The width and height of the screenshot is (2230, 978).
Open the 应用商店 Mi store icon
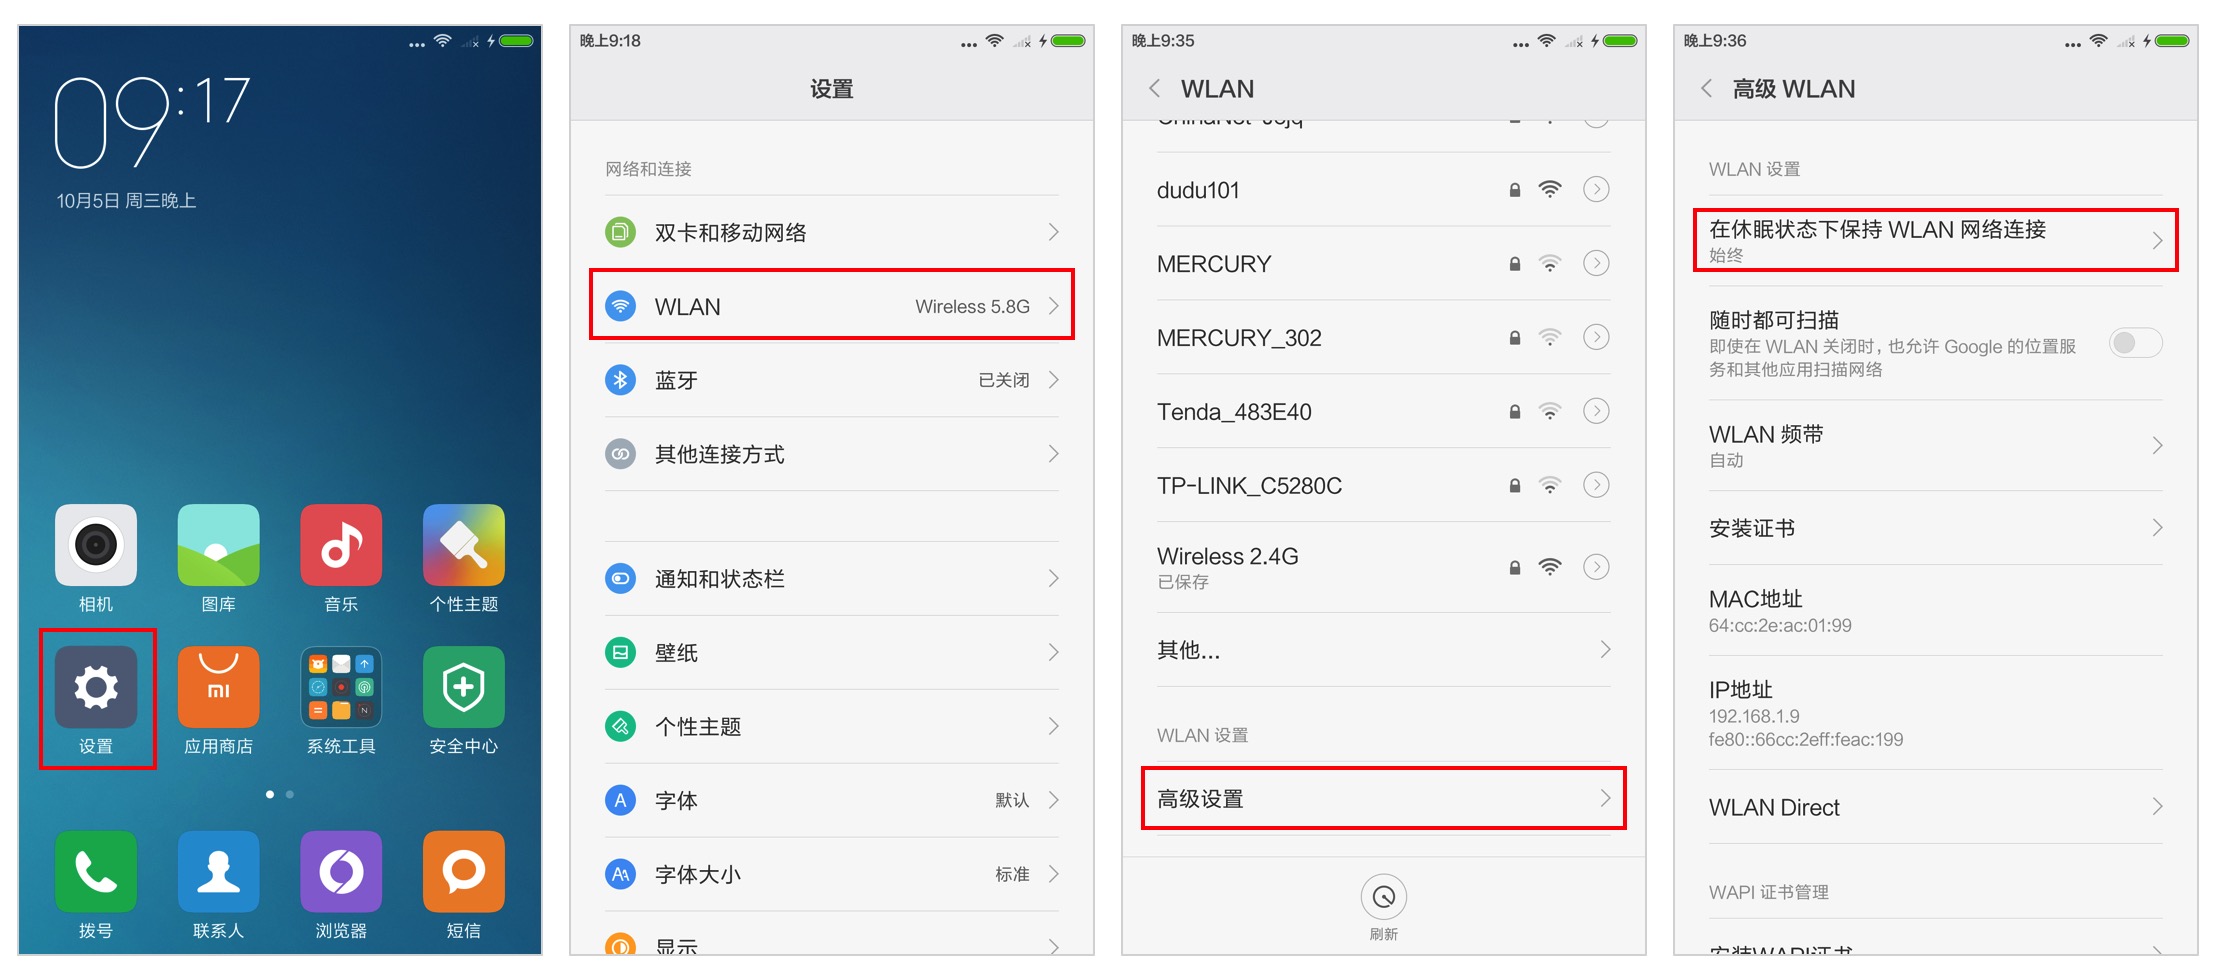click(x=218, y=687)
